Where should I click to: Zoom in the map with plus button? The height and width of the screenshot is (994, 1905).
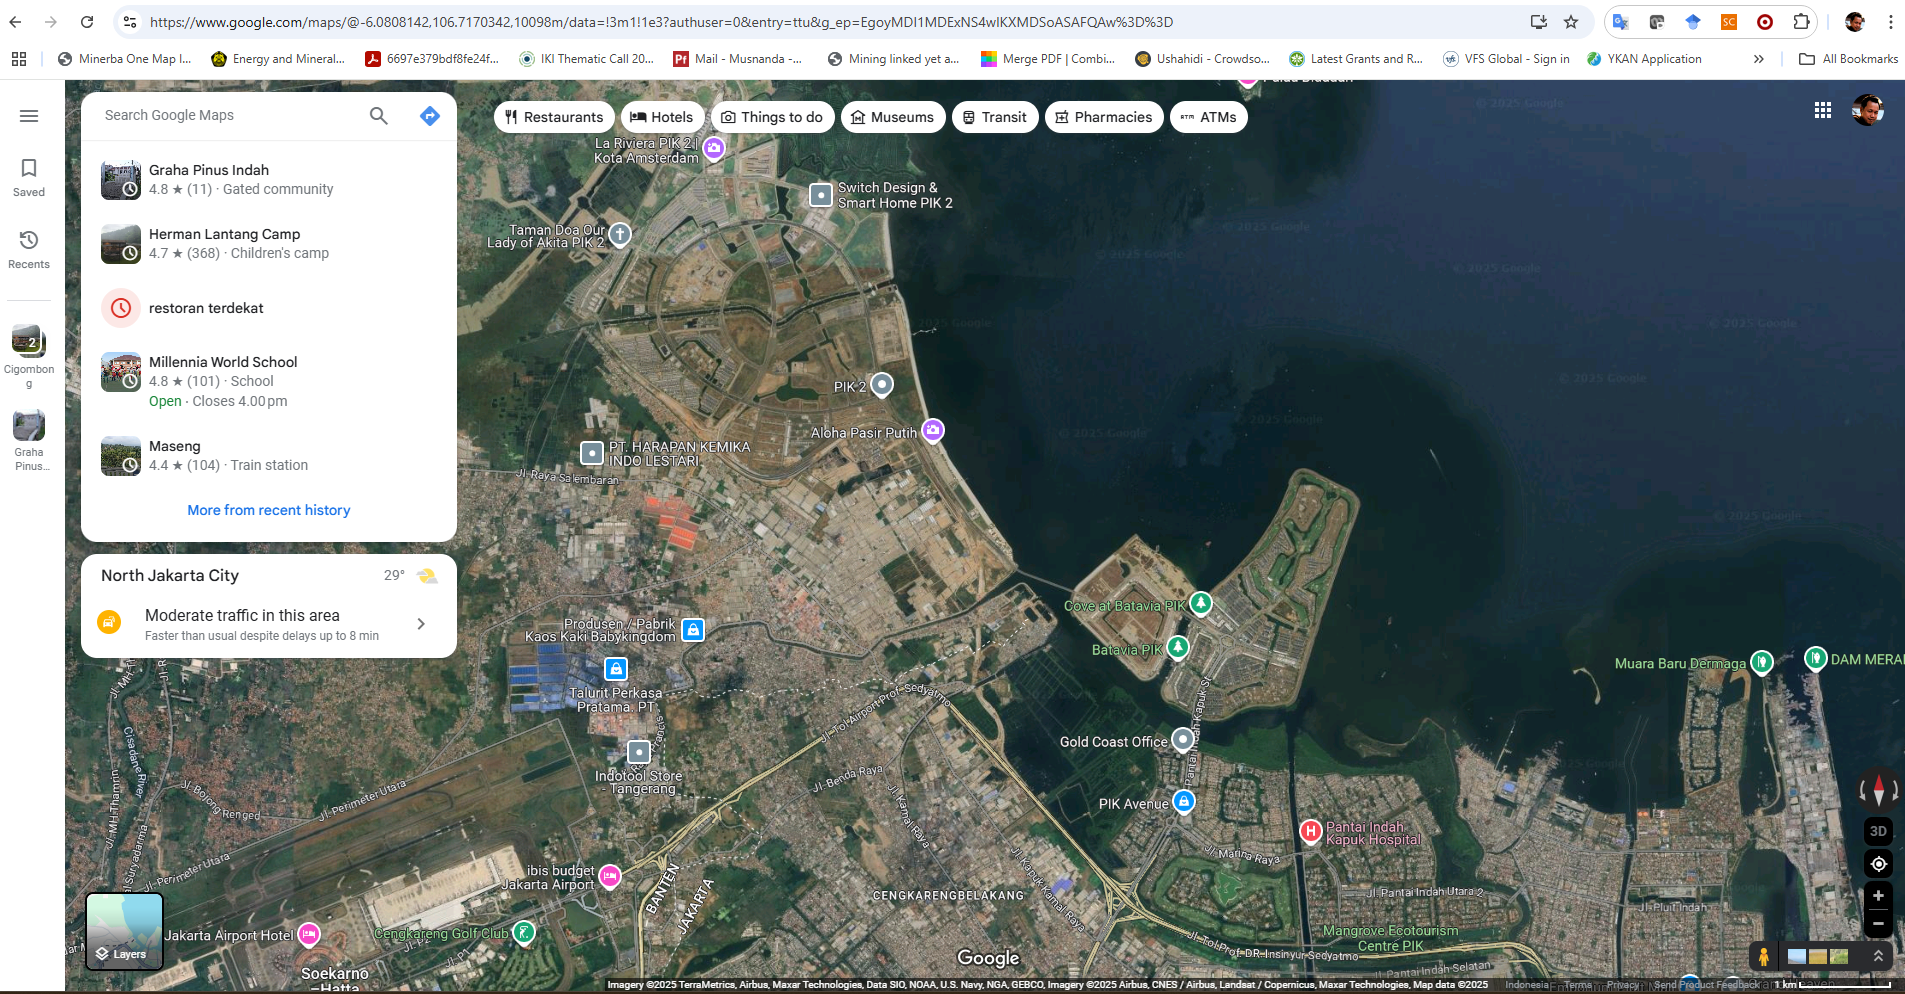pyautogui.click(x=1878, y=896)
